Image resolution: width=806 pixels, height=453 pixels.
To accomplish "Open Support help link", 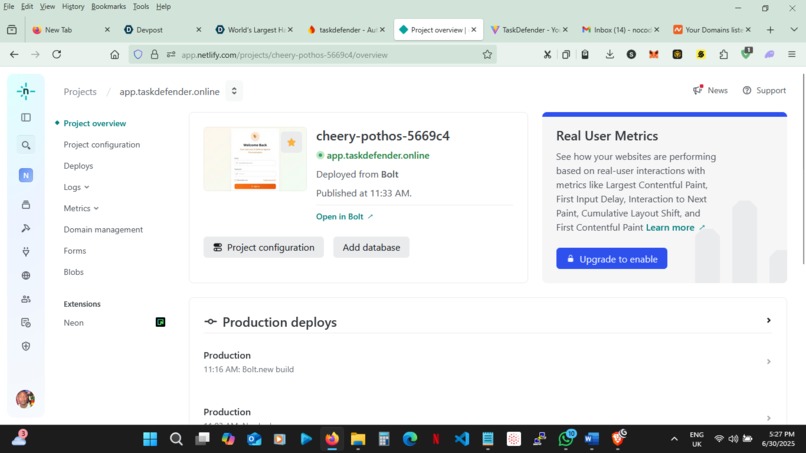I will coord(764,90).
